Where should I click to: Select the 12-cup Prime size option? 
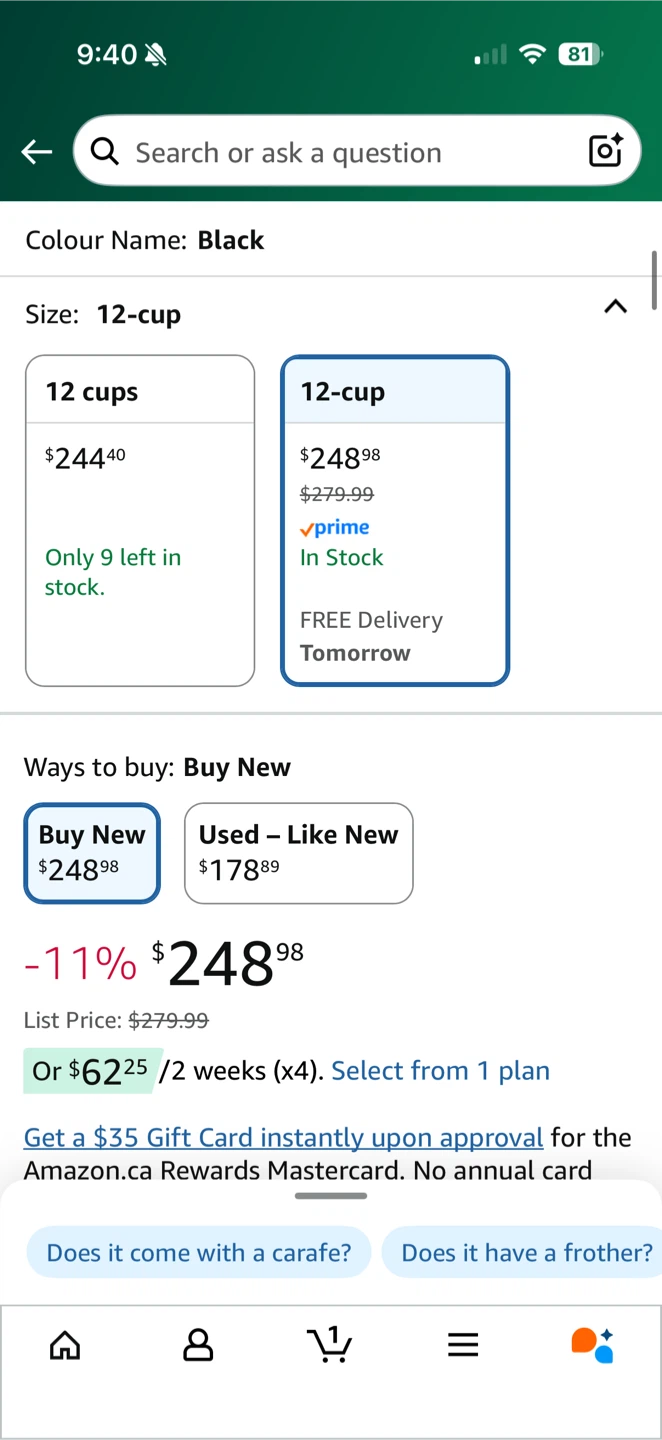[x=395, y=520]
